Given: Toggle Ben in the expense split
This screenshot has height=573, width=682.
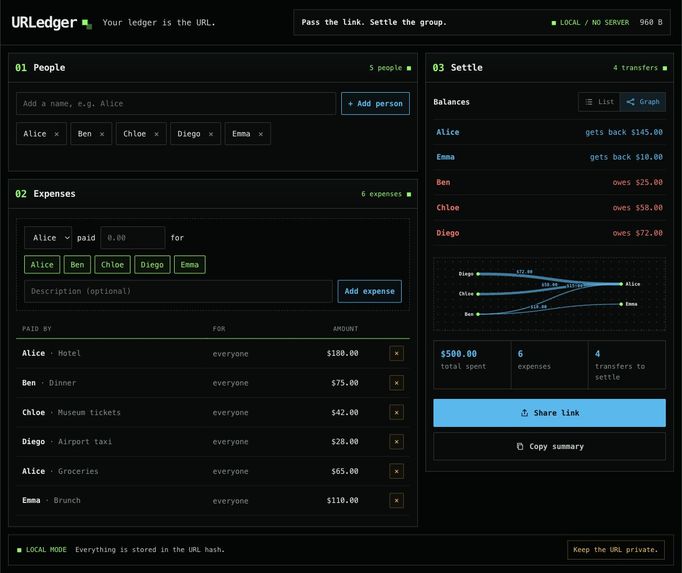Looking at the screenshot, I should pyautogui.click(x=77, y=265).
